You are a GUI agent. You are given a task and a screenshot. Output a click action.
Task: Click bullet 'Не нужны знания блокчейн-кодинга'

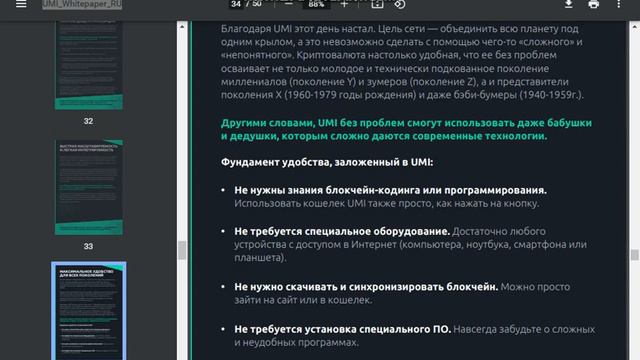(390, 190)
